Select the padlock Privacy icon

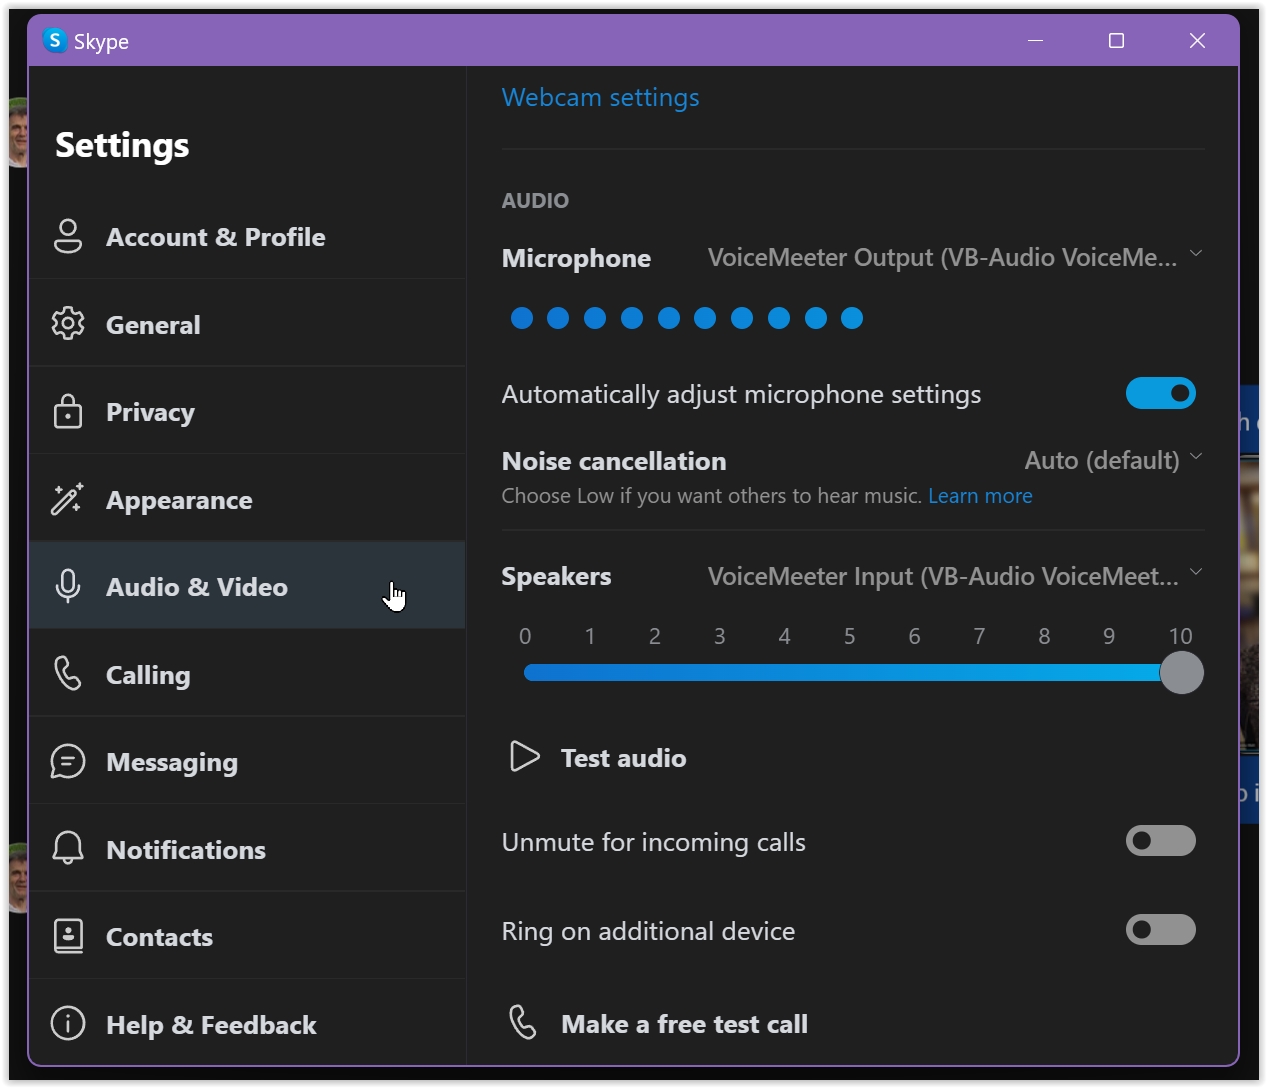click(x=68, y=412)
